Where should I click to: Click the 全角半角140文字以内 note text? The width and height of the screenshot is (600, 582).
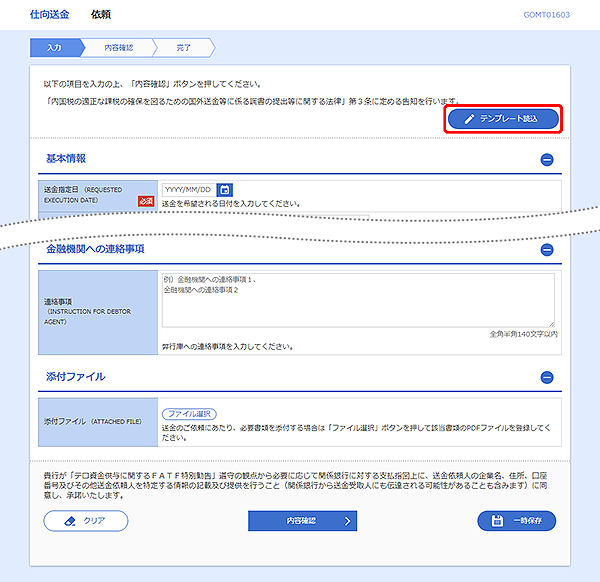(x=523, y=334)
